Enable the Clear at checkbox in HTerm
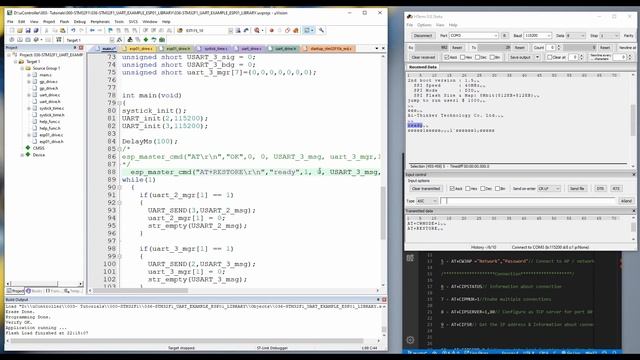The image size is (640, 360). pos(549,57)
